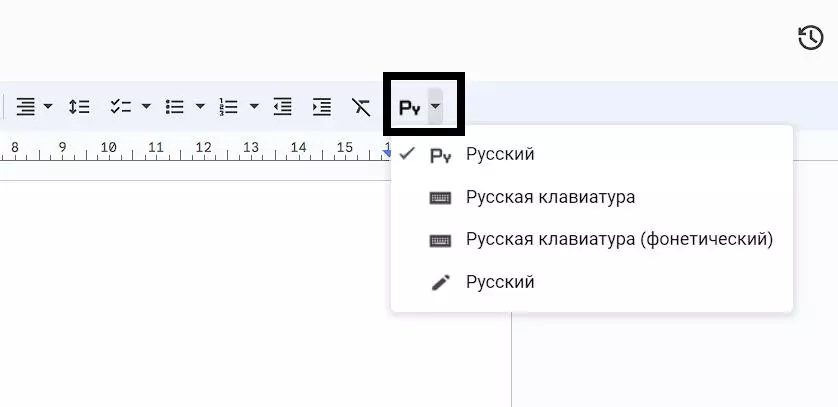Choose Русская клавиатура (фонетический) option
The image size is (838, 407).
coord(619,240)
